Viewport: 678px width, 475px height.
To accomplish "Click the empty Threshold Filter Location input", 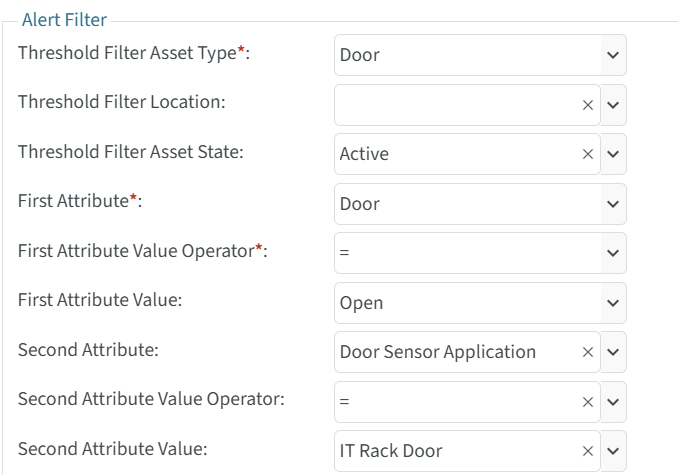I will [x=455, y=105].
